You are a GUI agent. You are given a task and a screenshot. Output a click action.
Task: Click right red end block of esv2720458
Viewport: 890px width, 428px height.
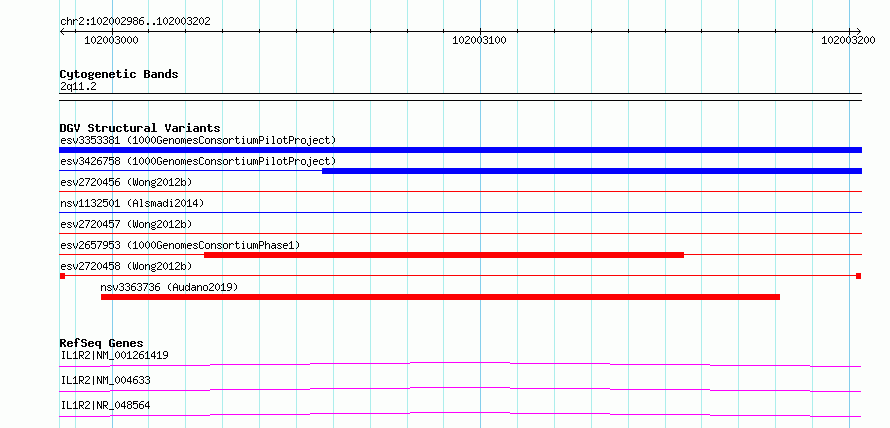(x=859, y=276)
